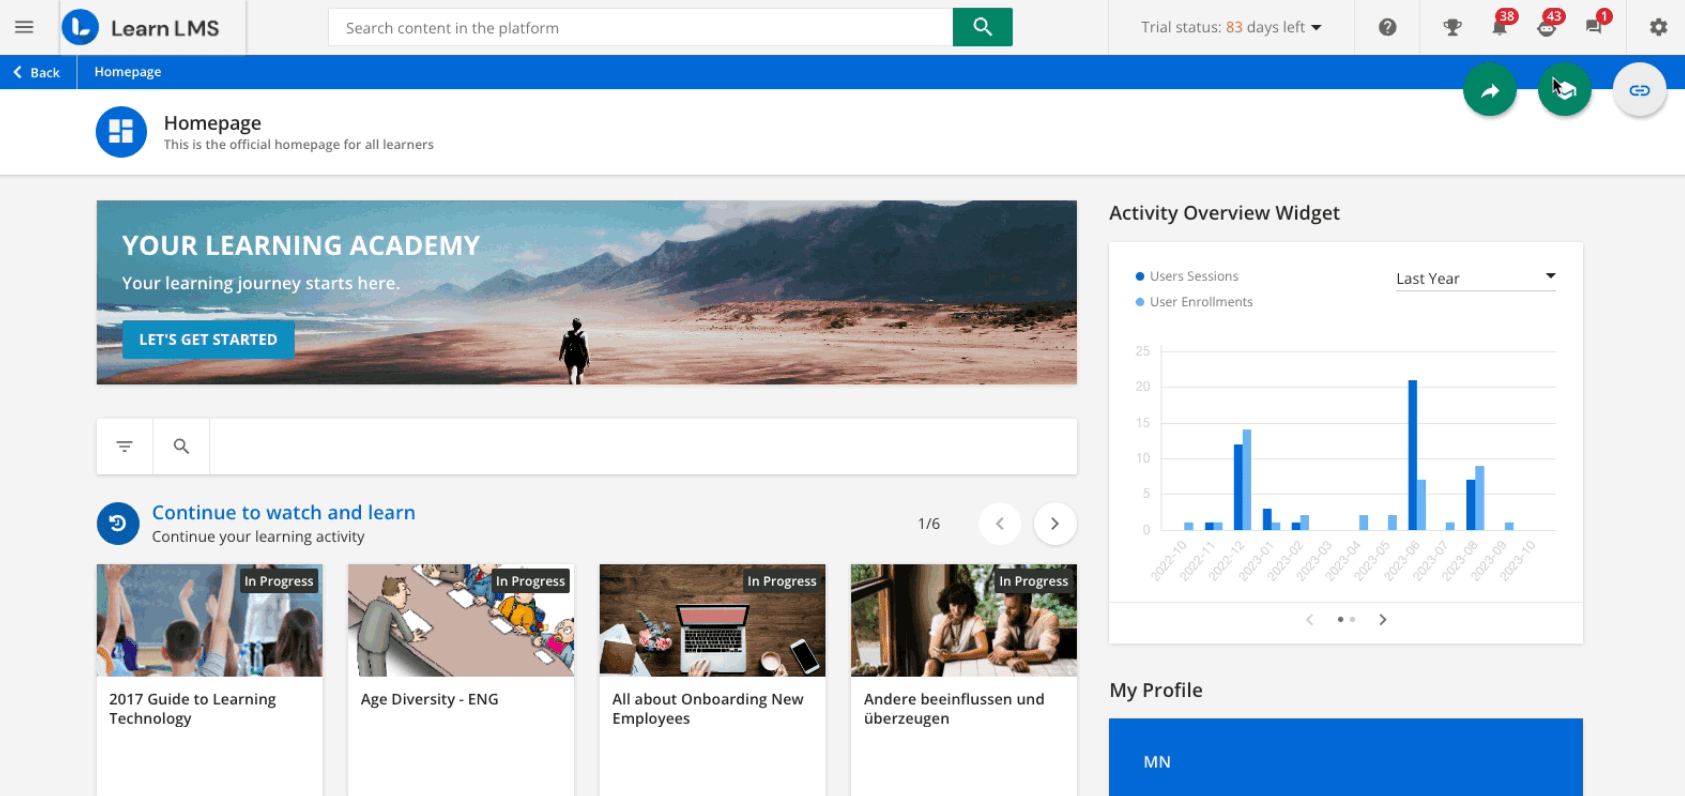Toggle Users Sessions legend series
This screenshot has width=1685, height=796.
click(x=1193, y=276)
